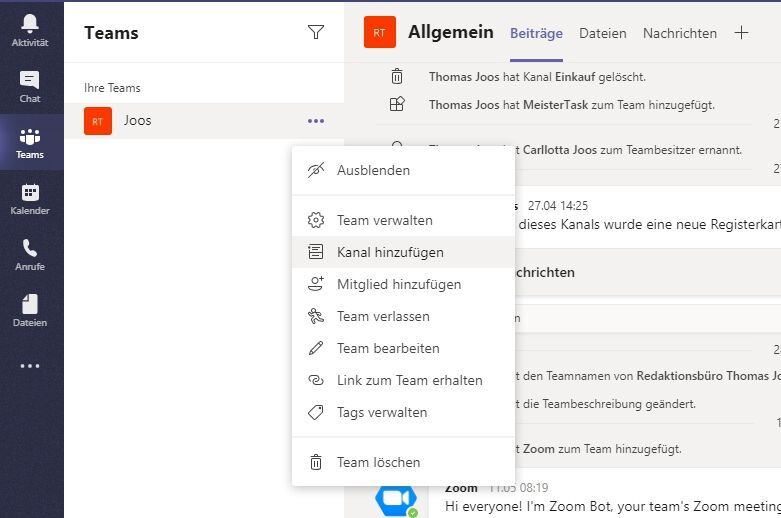
Task: Select the Joos team row
Action: coord(204,121)
